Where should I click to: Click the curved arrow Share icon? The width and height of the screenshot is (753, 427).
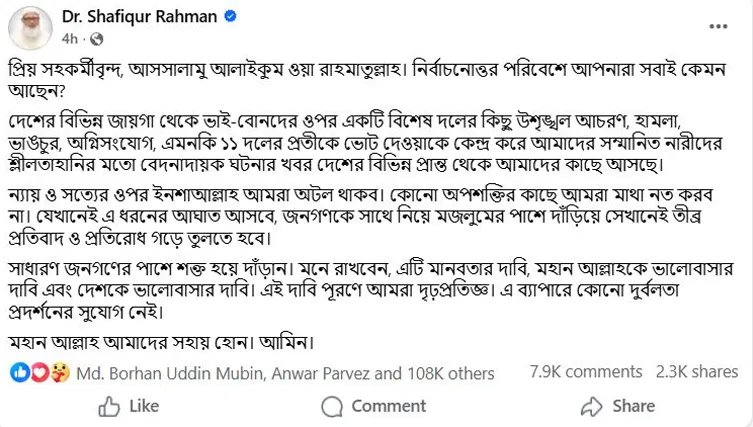(592, 406)
